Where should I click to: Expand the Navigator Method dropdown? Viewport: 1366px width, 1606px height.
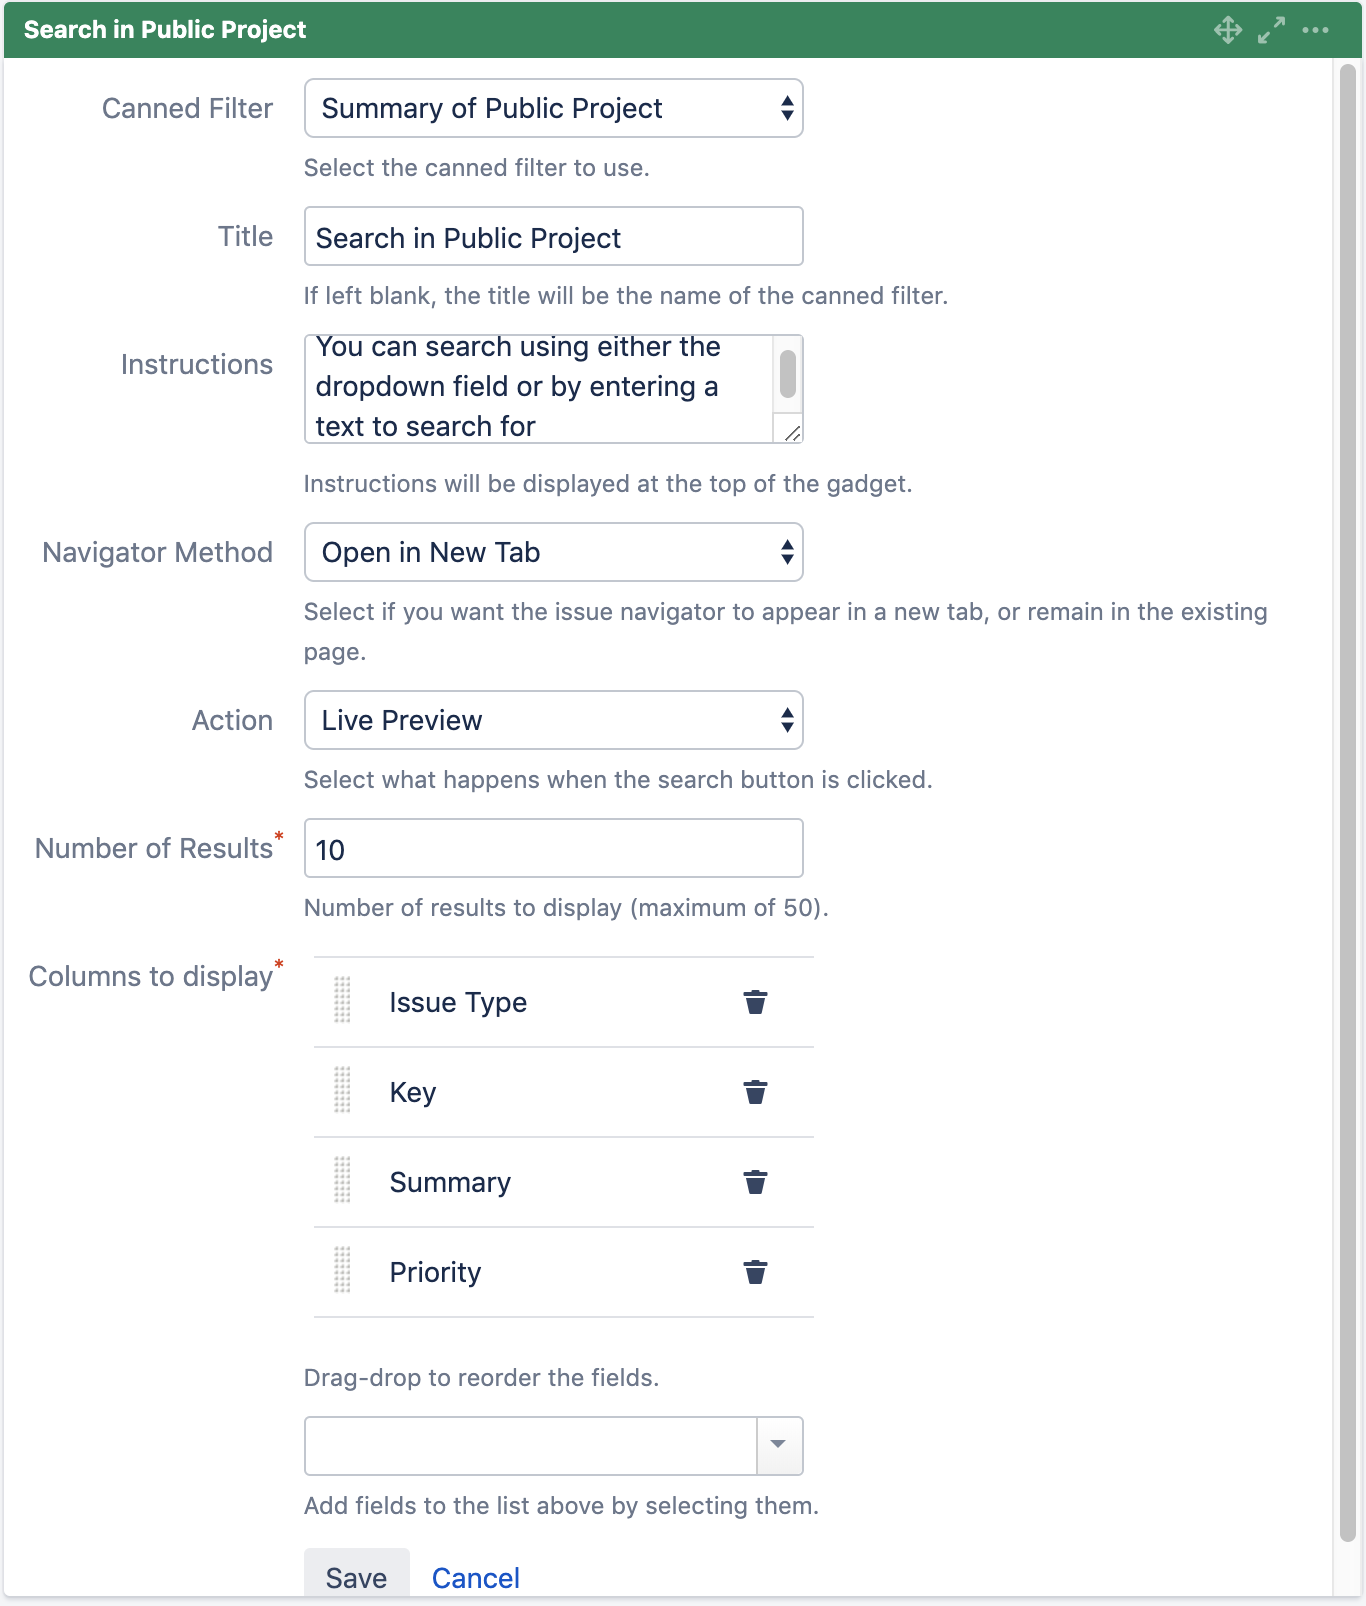pyautogui.click(x=553, y=552)
